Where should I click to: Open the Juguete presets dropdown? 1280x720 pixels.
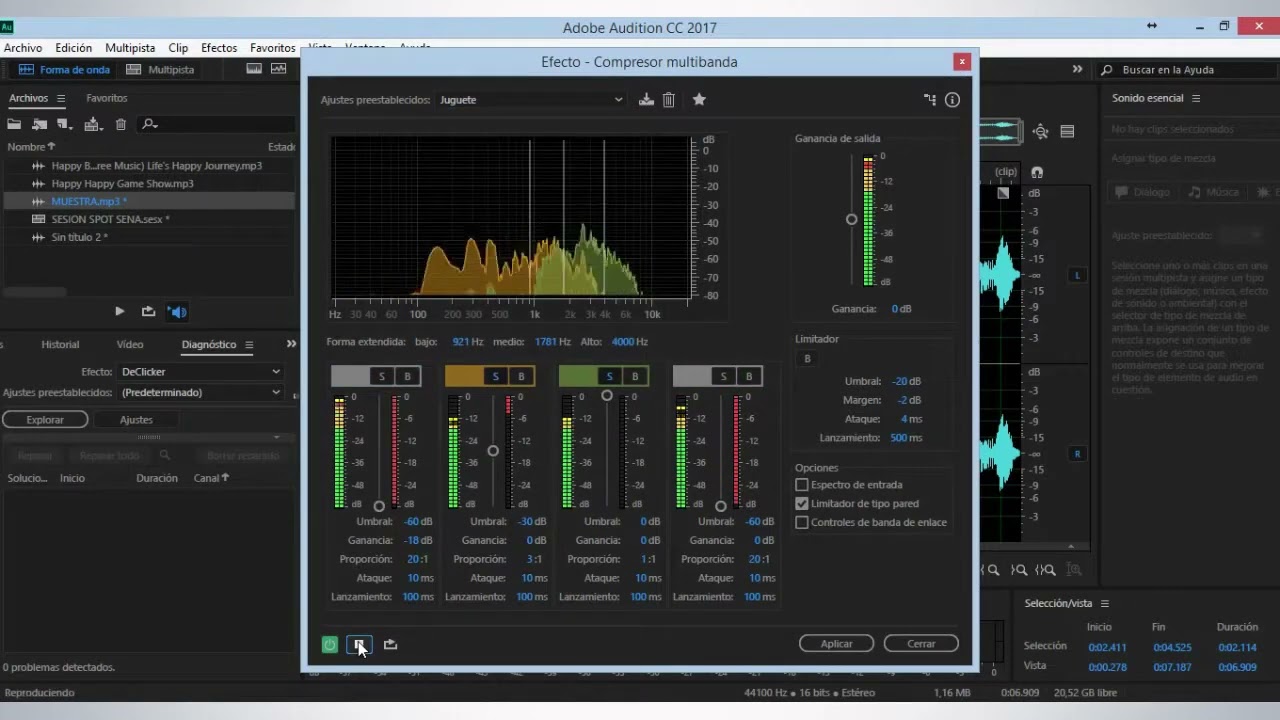(x=531, y=100)
